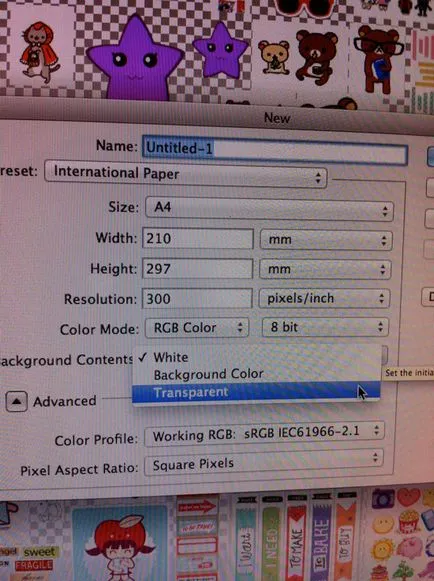Open the Size dropdown showing A4
This screenshot has width=434, height=581.
[269, 209]
